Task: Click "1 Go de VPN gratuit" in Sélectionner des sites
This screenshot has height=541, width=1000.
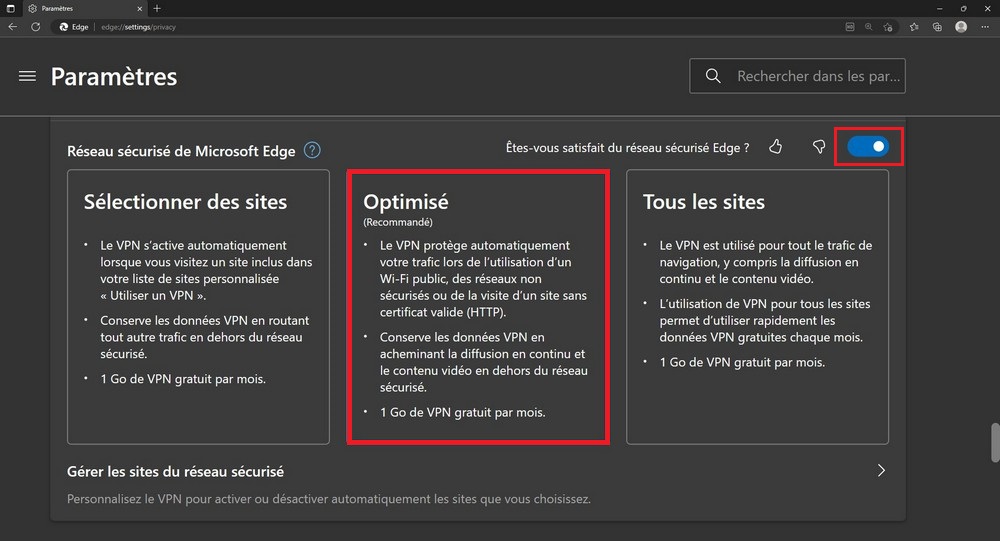Action: pos(183,379)
